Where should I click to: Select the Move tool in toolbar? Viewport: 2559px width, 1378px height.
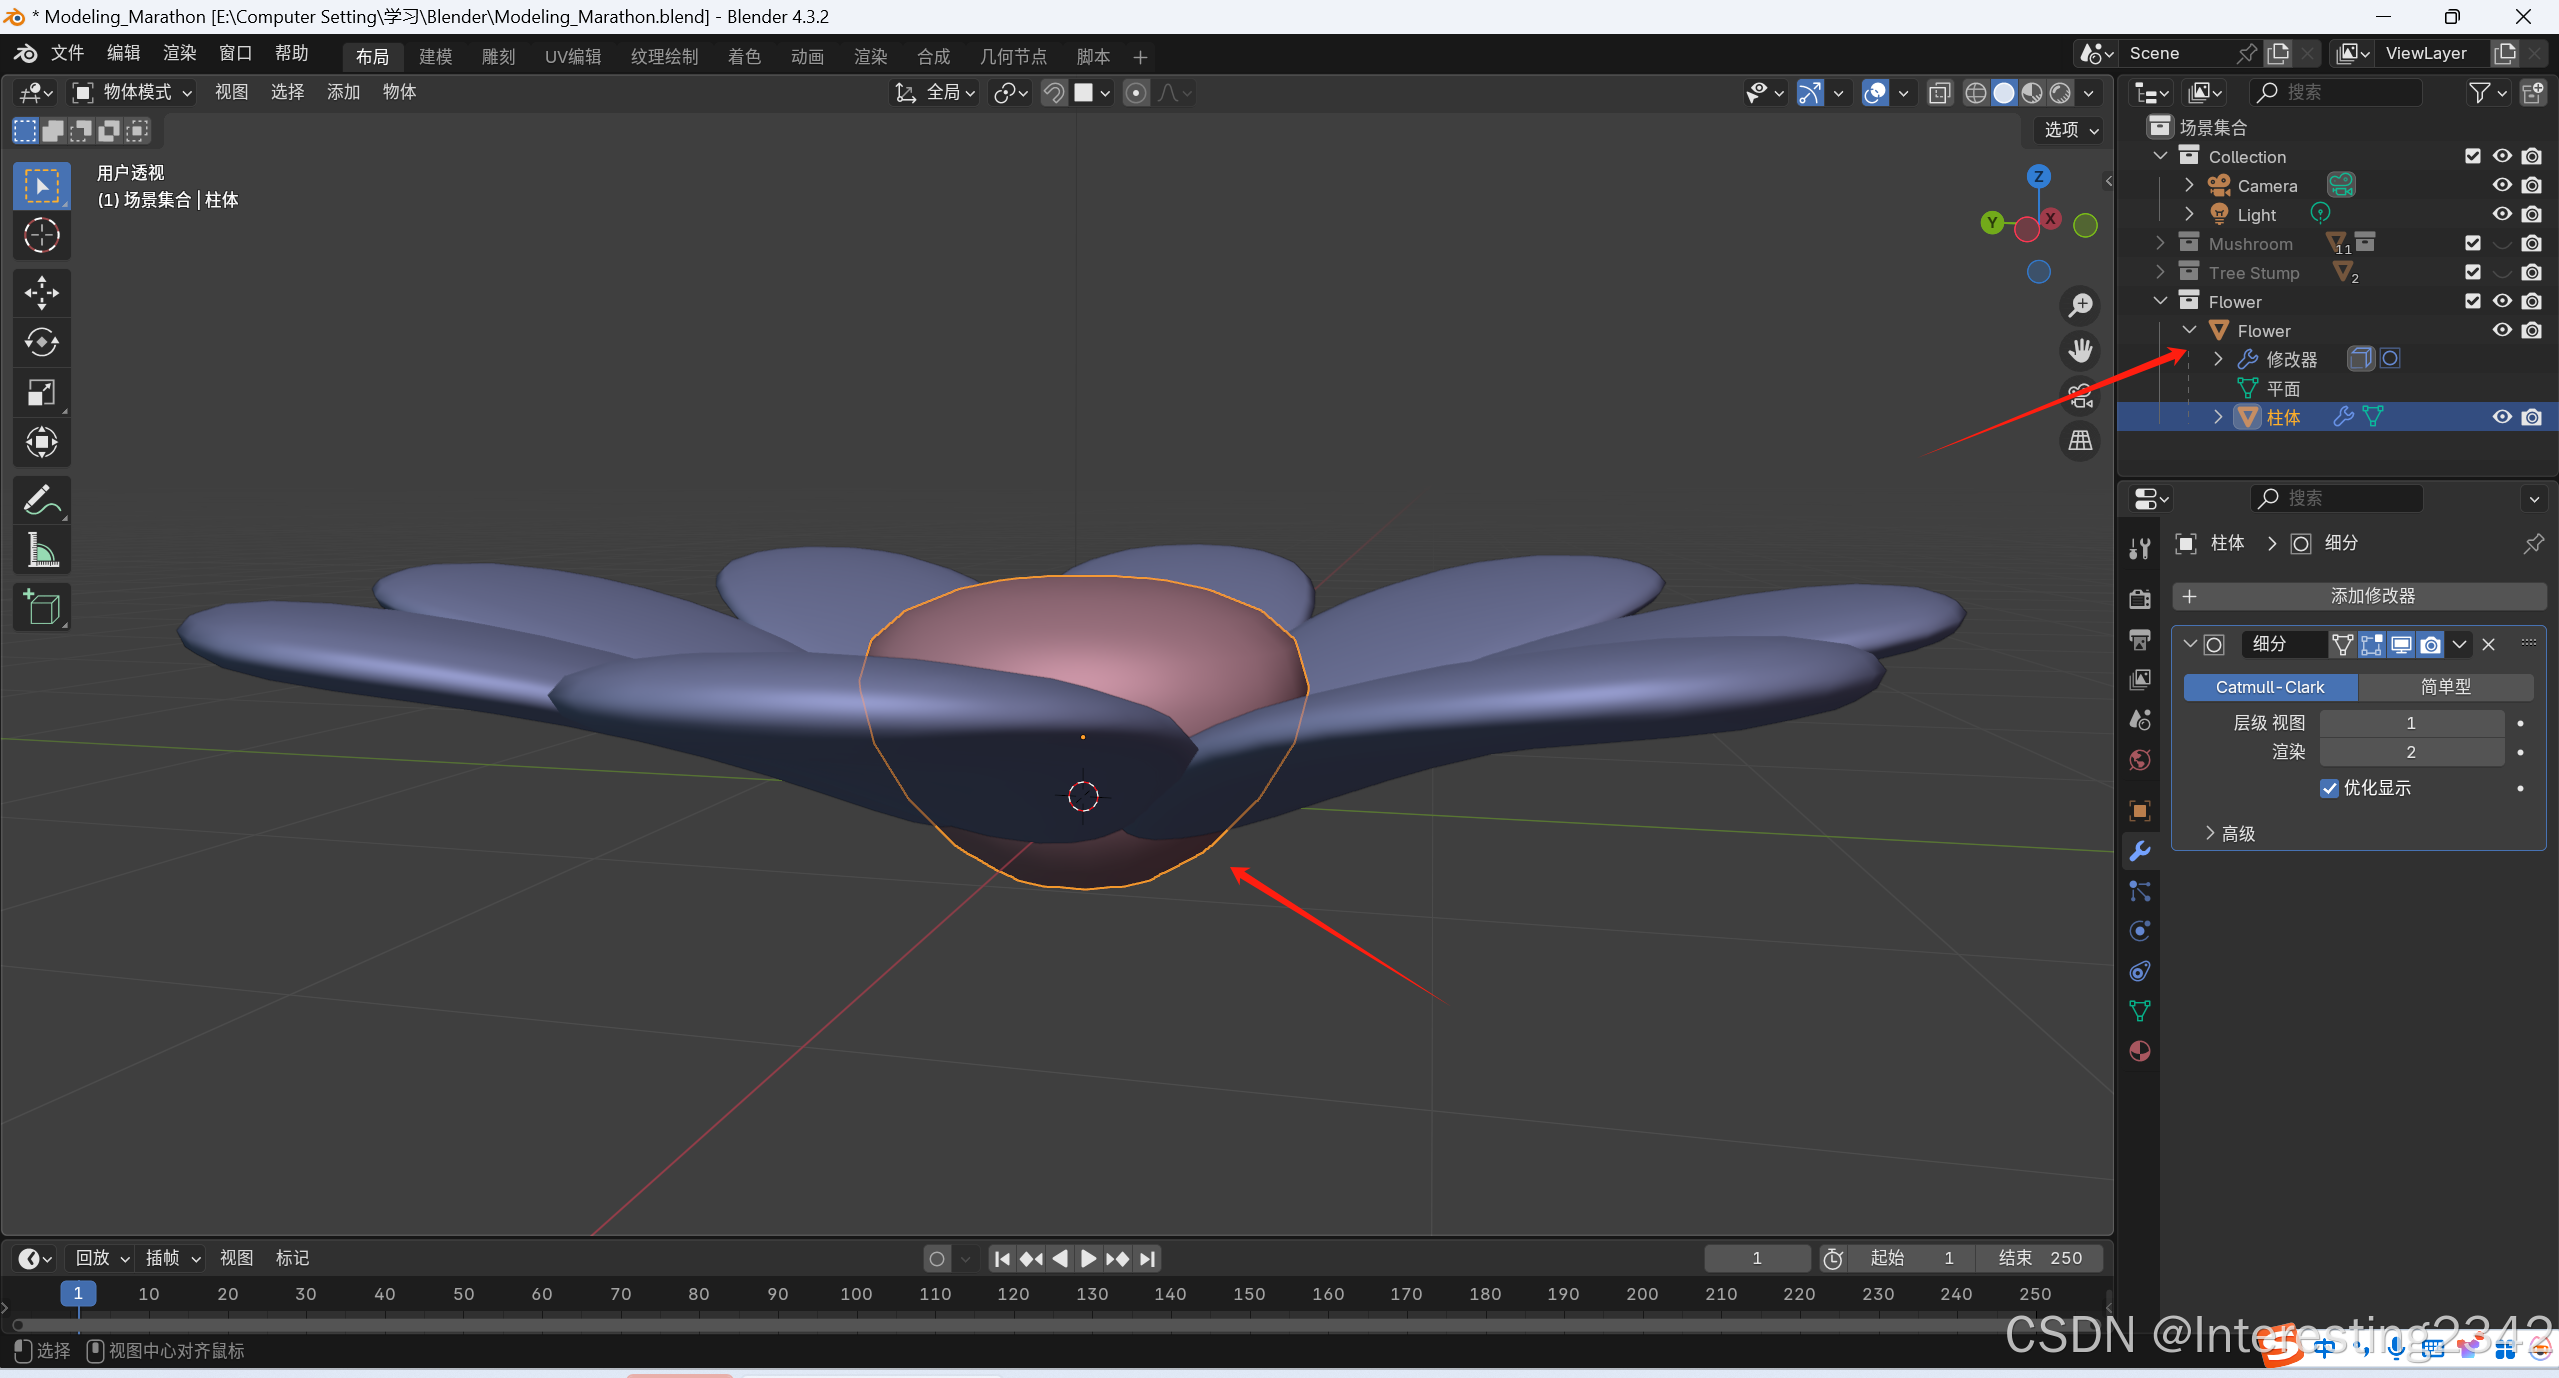(x=41, y=293)
